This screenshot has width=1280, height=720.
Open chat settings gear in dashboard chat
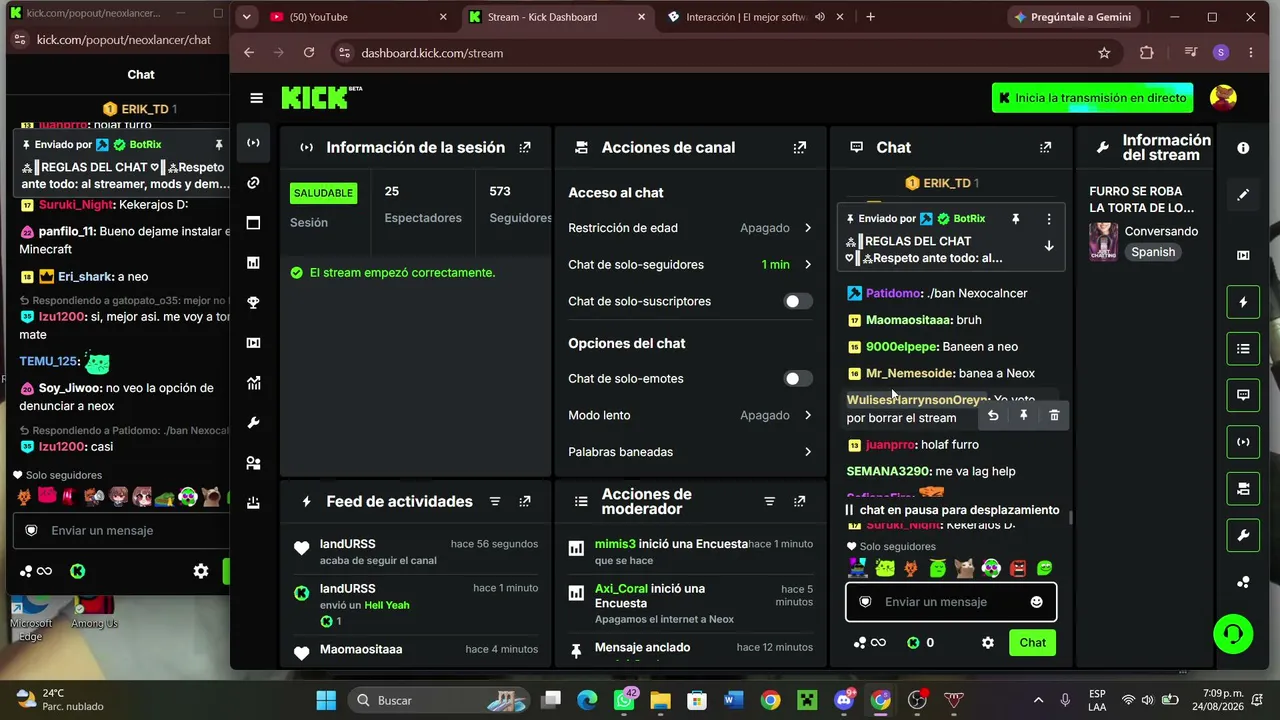tap(988, 643)
